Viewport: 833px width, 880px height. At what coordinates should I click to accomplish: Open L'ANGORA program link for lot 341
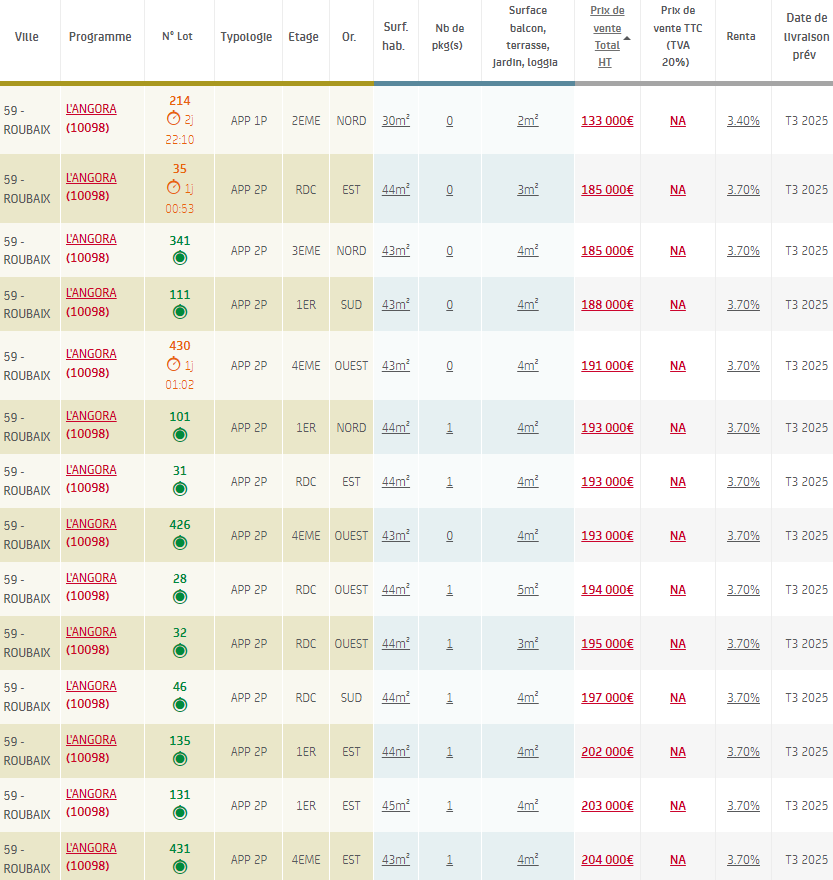pyautogui.click(x=91, y=239)
